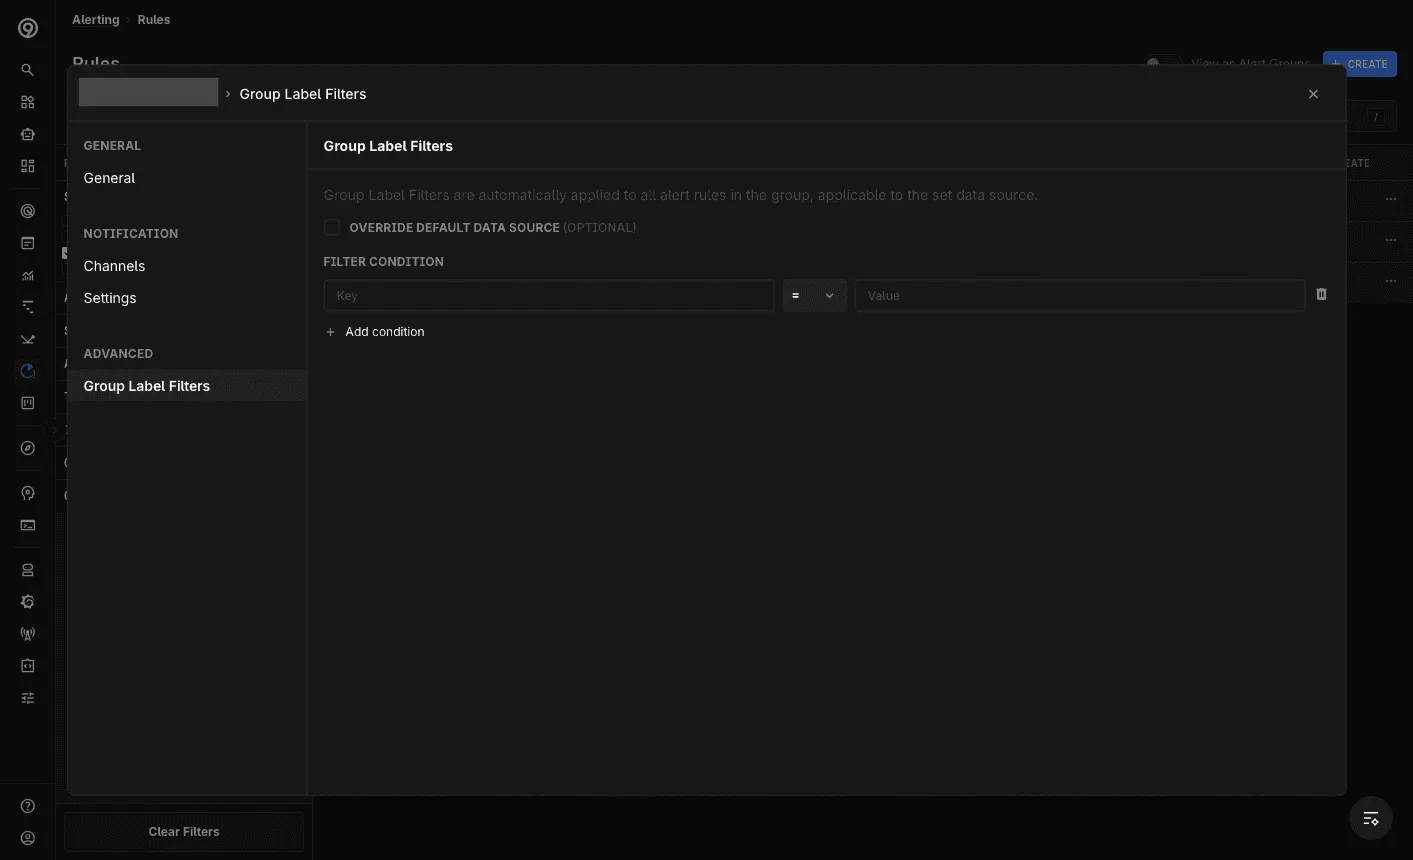Click the Filter Condition label

click(384, 262)
